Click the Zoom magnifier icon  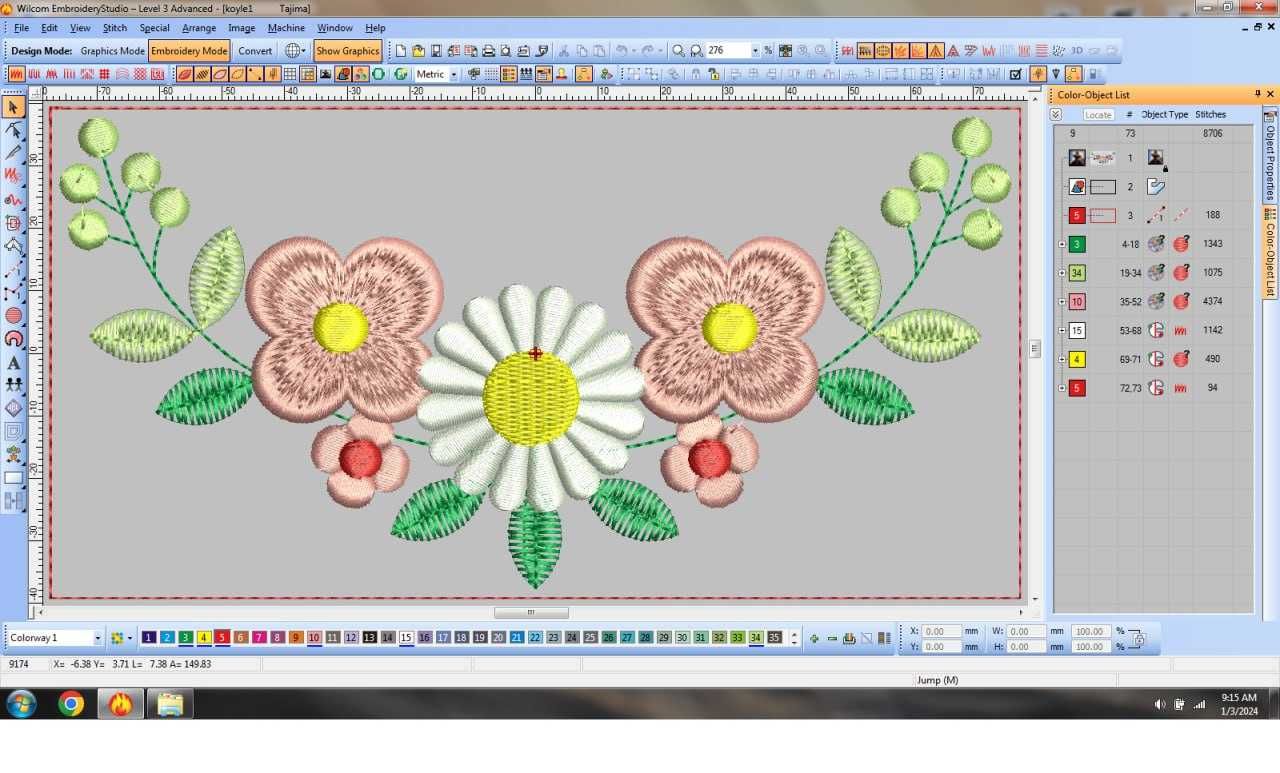pos(678,51)
